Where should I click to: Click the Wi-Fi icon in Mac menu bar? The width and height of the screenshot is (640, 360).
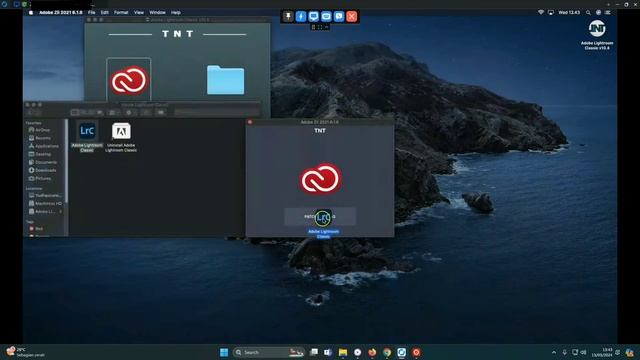pos(541,13)
